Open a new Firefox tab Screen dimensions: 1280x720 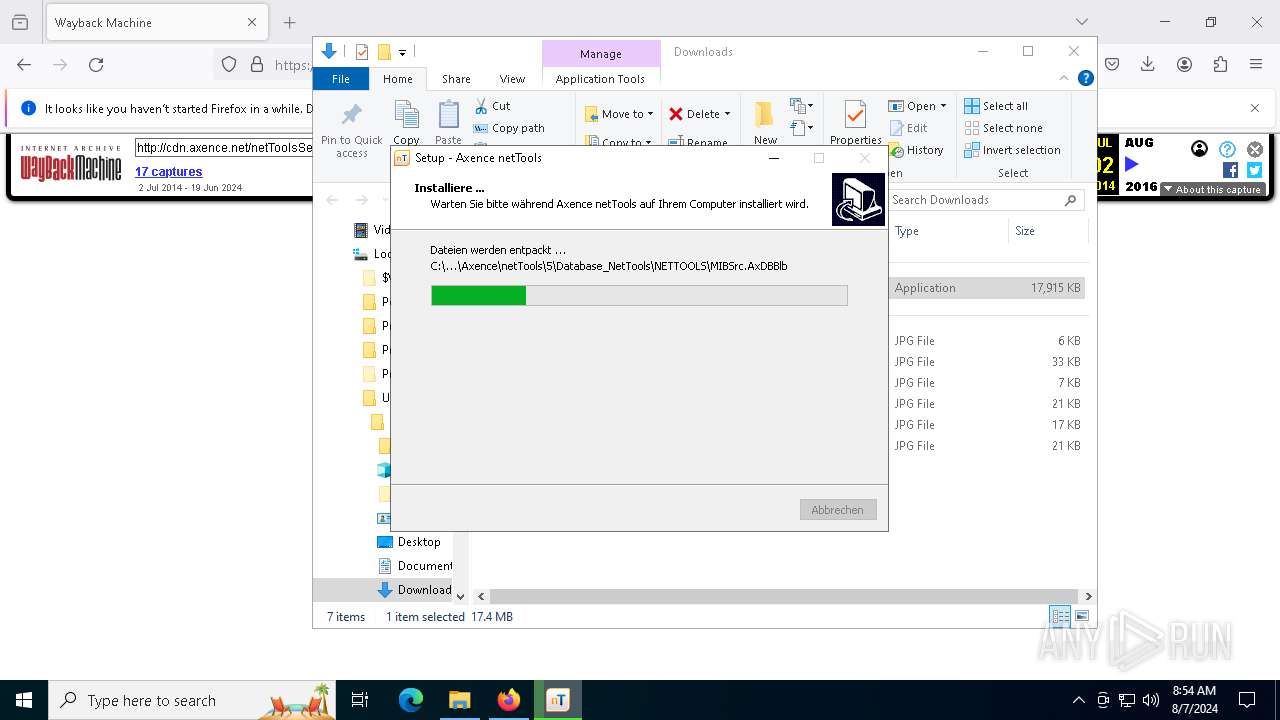(x=289, y=22)
